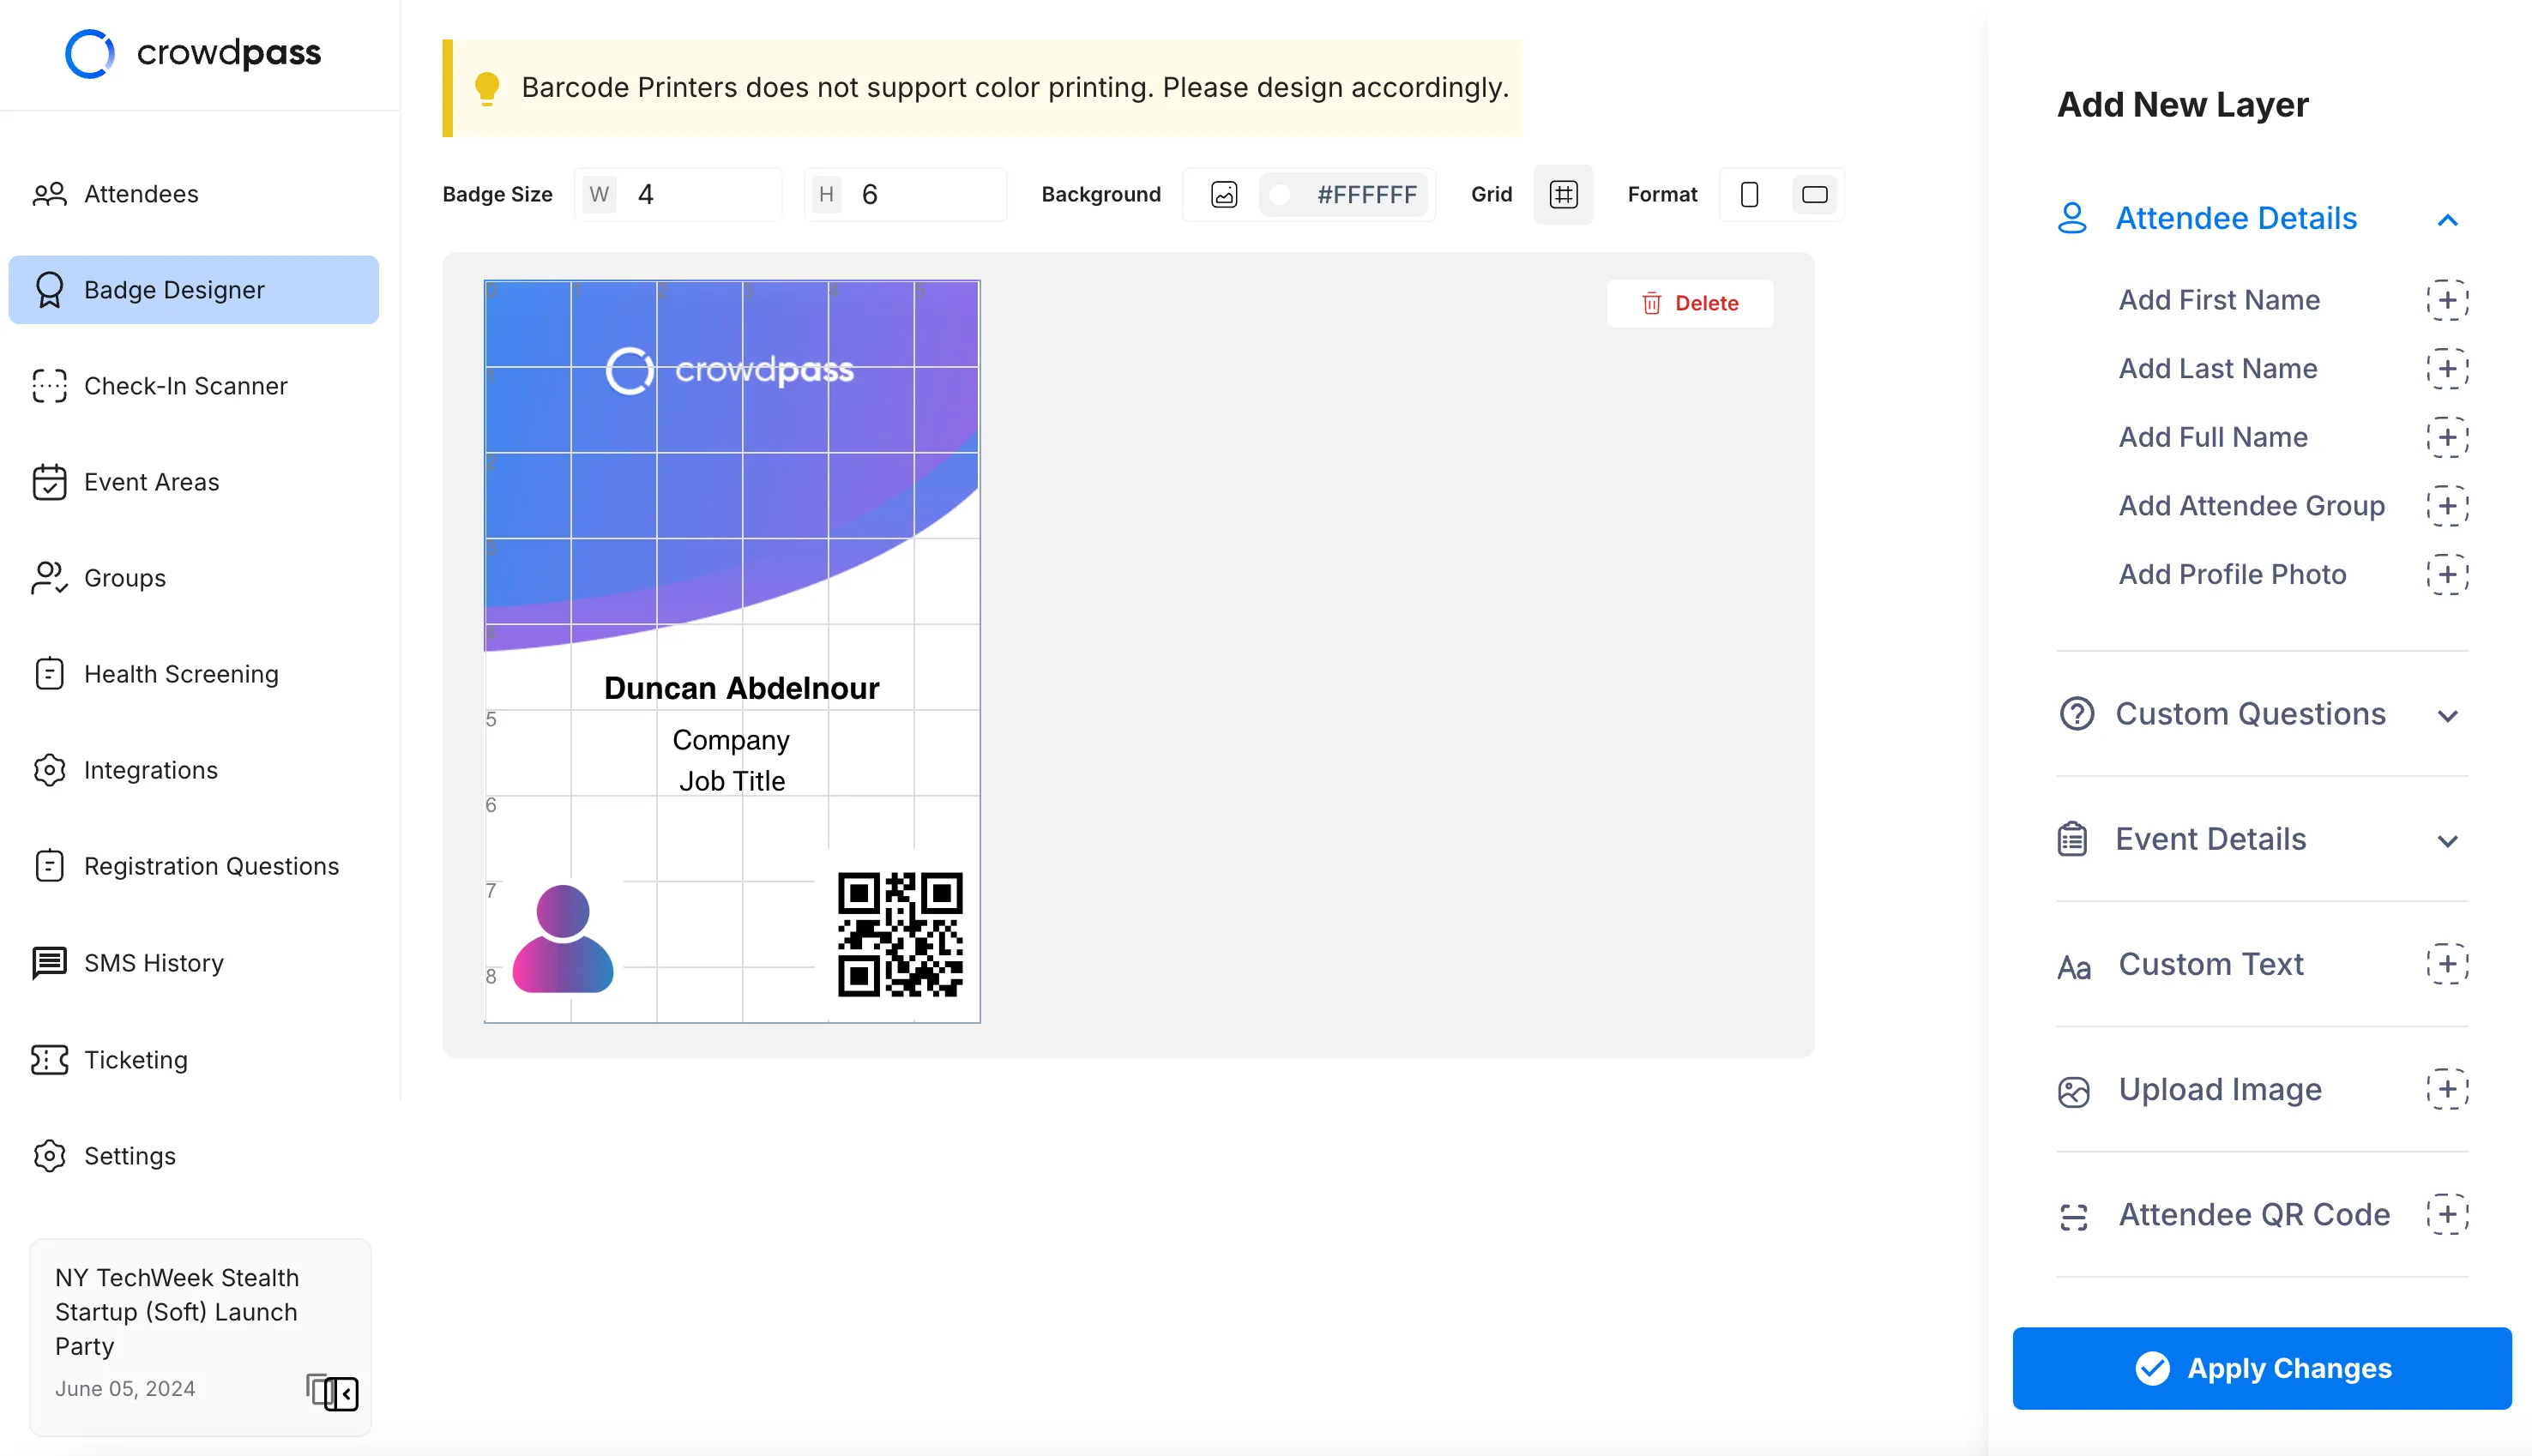This screenshot has width=2532, height=1456.
Task: Click plus icon beside Add First Name
Action: pyautogui.click(x=2446, y=300)
